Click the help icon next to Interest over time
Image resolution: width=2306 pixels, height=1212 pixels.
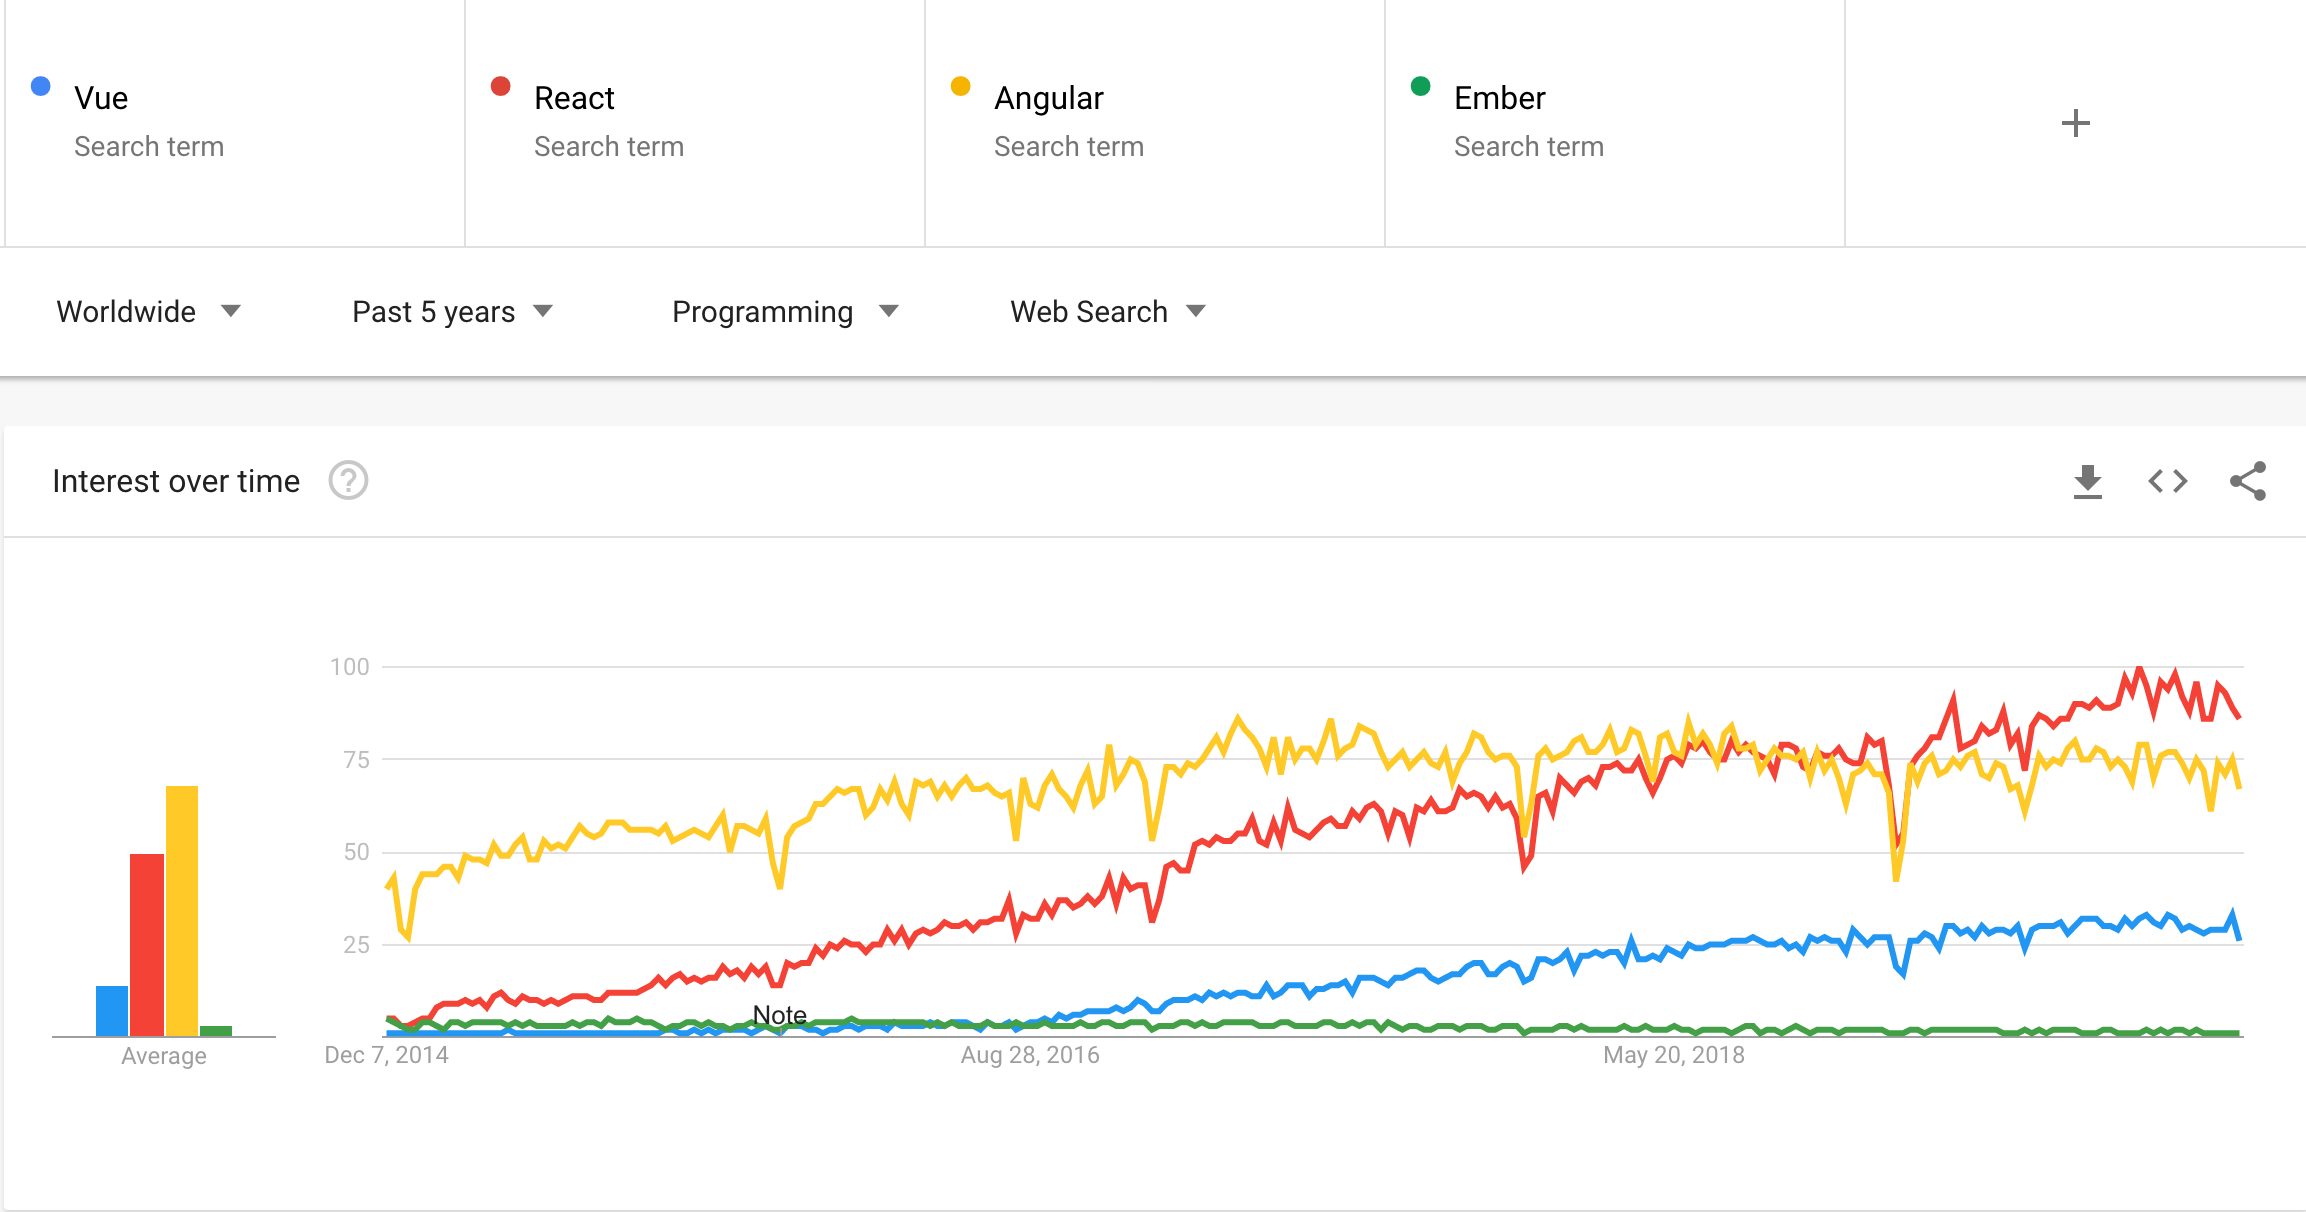[348, 480]
